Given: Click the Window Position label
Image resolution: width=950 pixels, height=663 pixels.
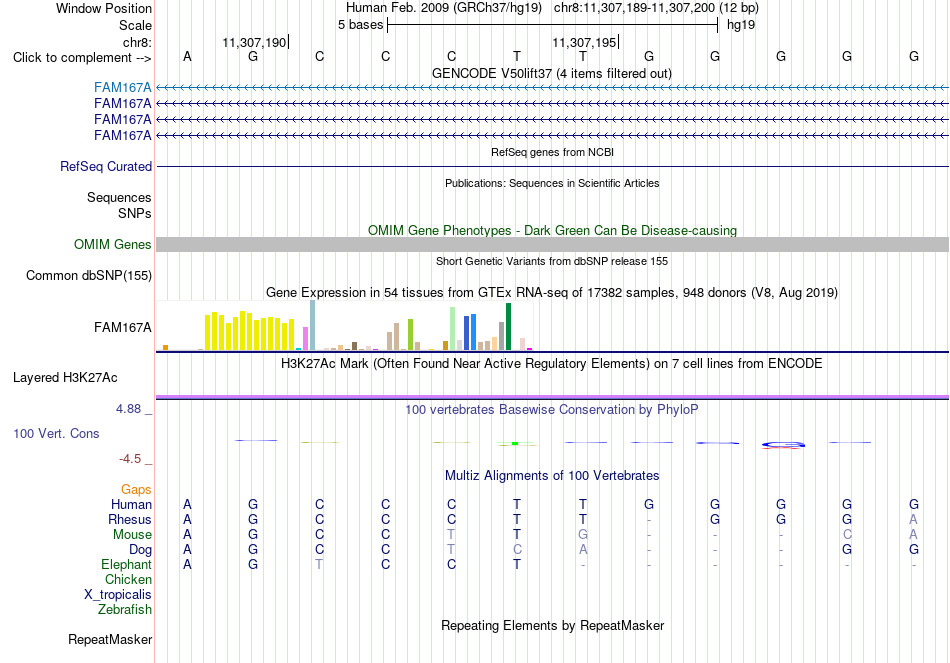Looking at the screenshot, I should pyautogui.click(x=104, y=8).
